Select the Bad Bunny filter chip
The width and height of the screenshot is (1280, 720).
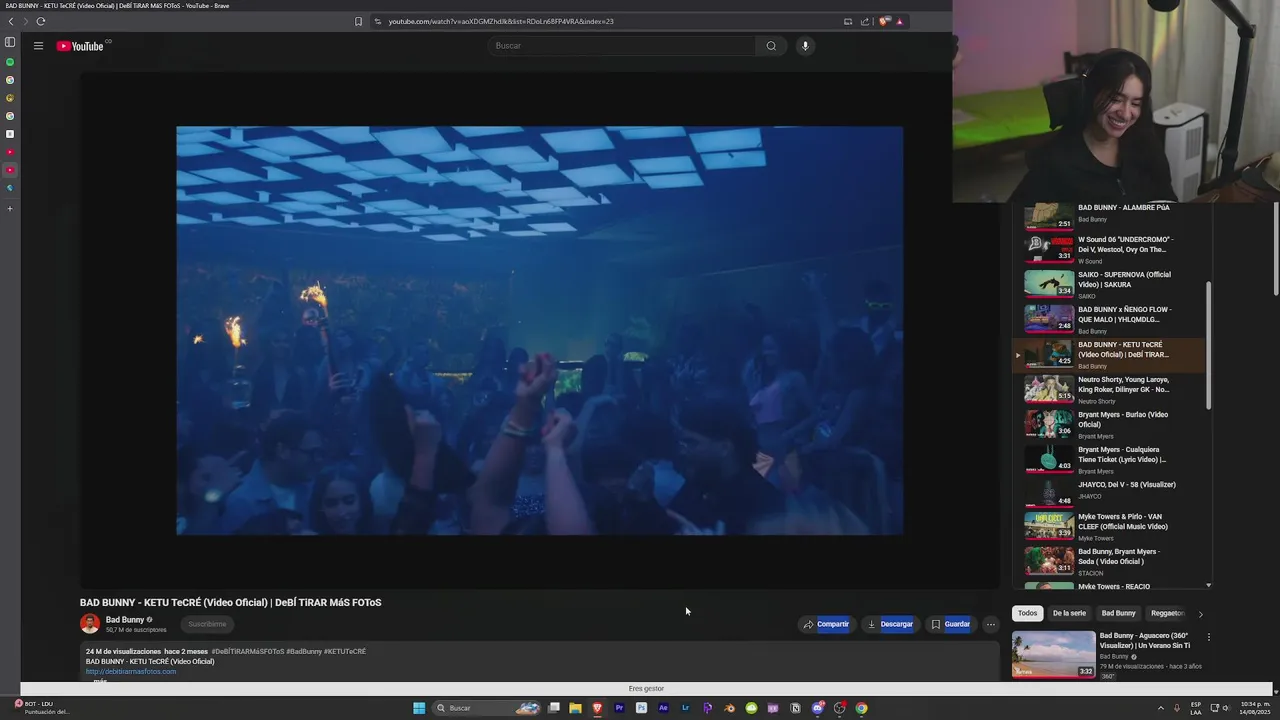[x=1118, y=613]
